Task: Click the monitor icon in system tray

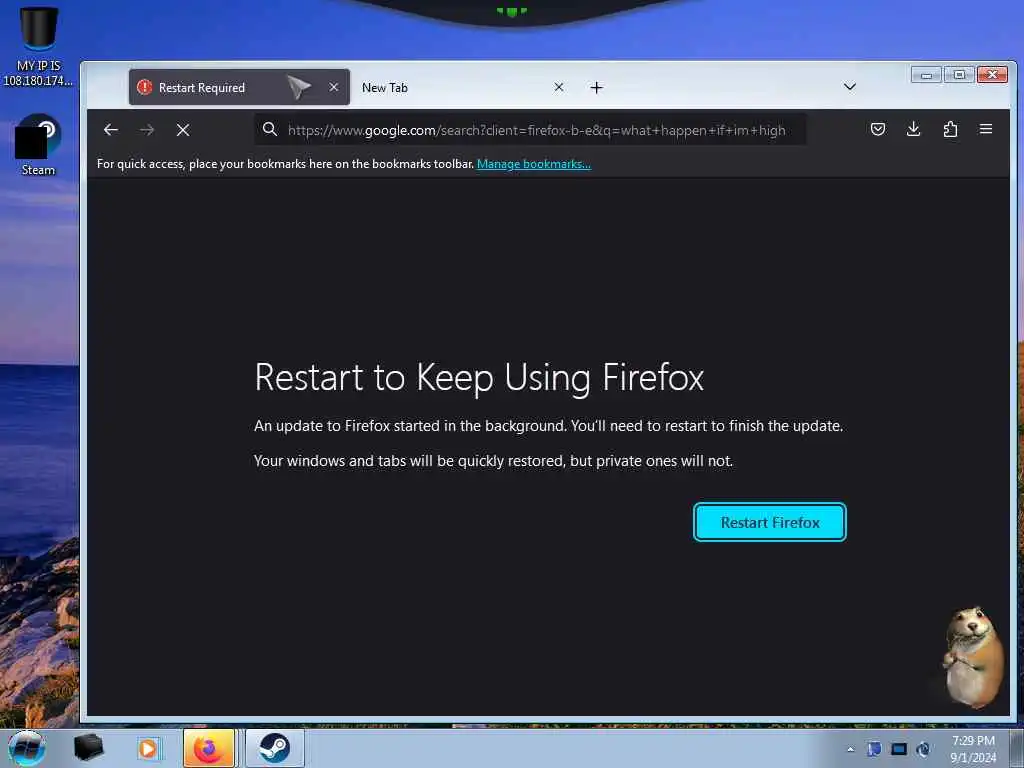Action: pos(899,749)
